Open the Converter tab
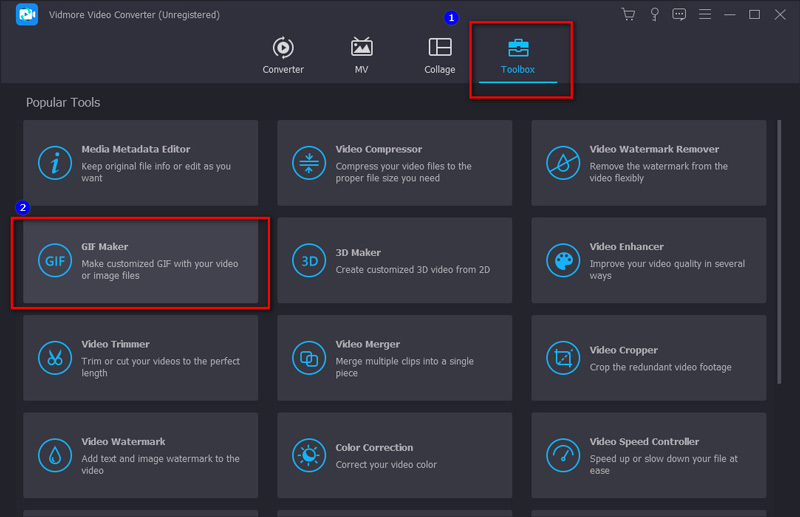Screen dimensions: 800x517 pyautogui.click(x=283, y=56)
